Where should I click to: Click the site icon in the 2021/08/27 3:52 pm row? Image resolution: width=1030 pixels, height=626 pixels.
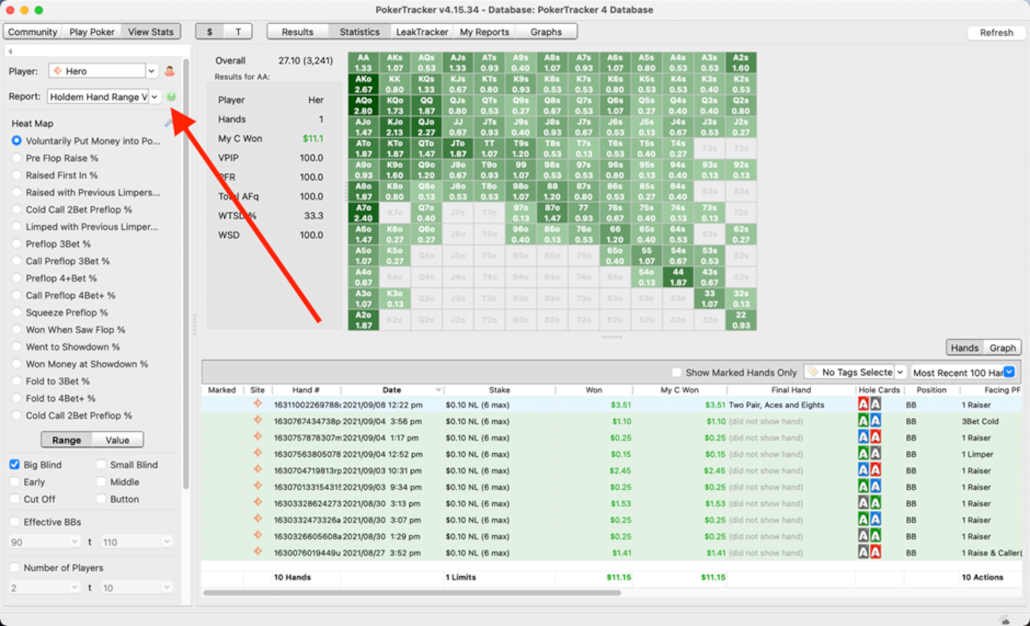coord(258,552)
